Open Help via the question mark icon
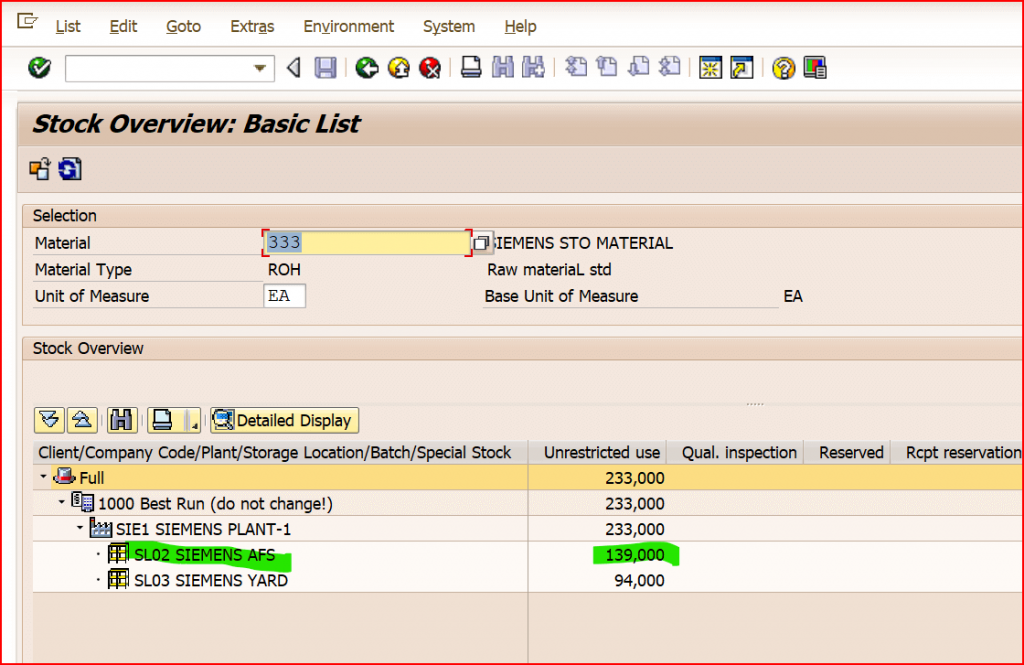The height and width of the screenshot is (665, 1024). click(784, 67)
